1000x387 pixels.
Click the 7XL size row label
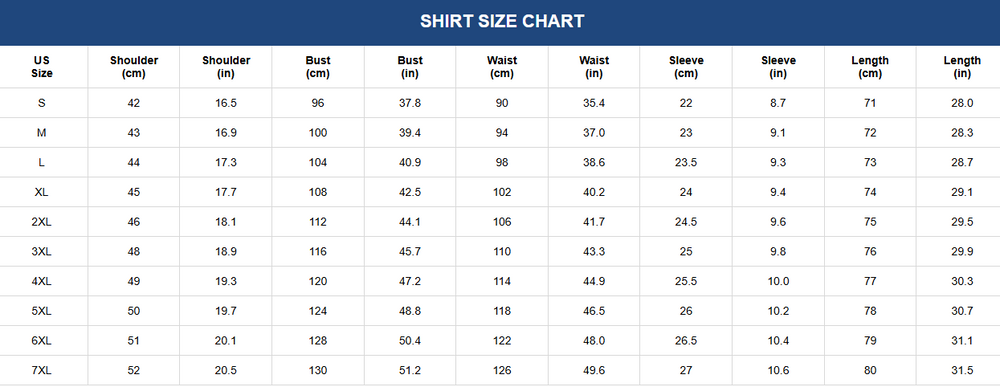pos(42,371)
